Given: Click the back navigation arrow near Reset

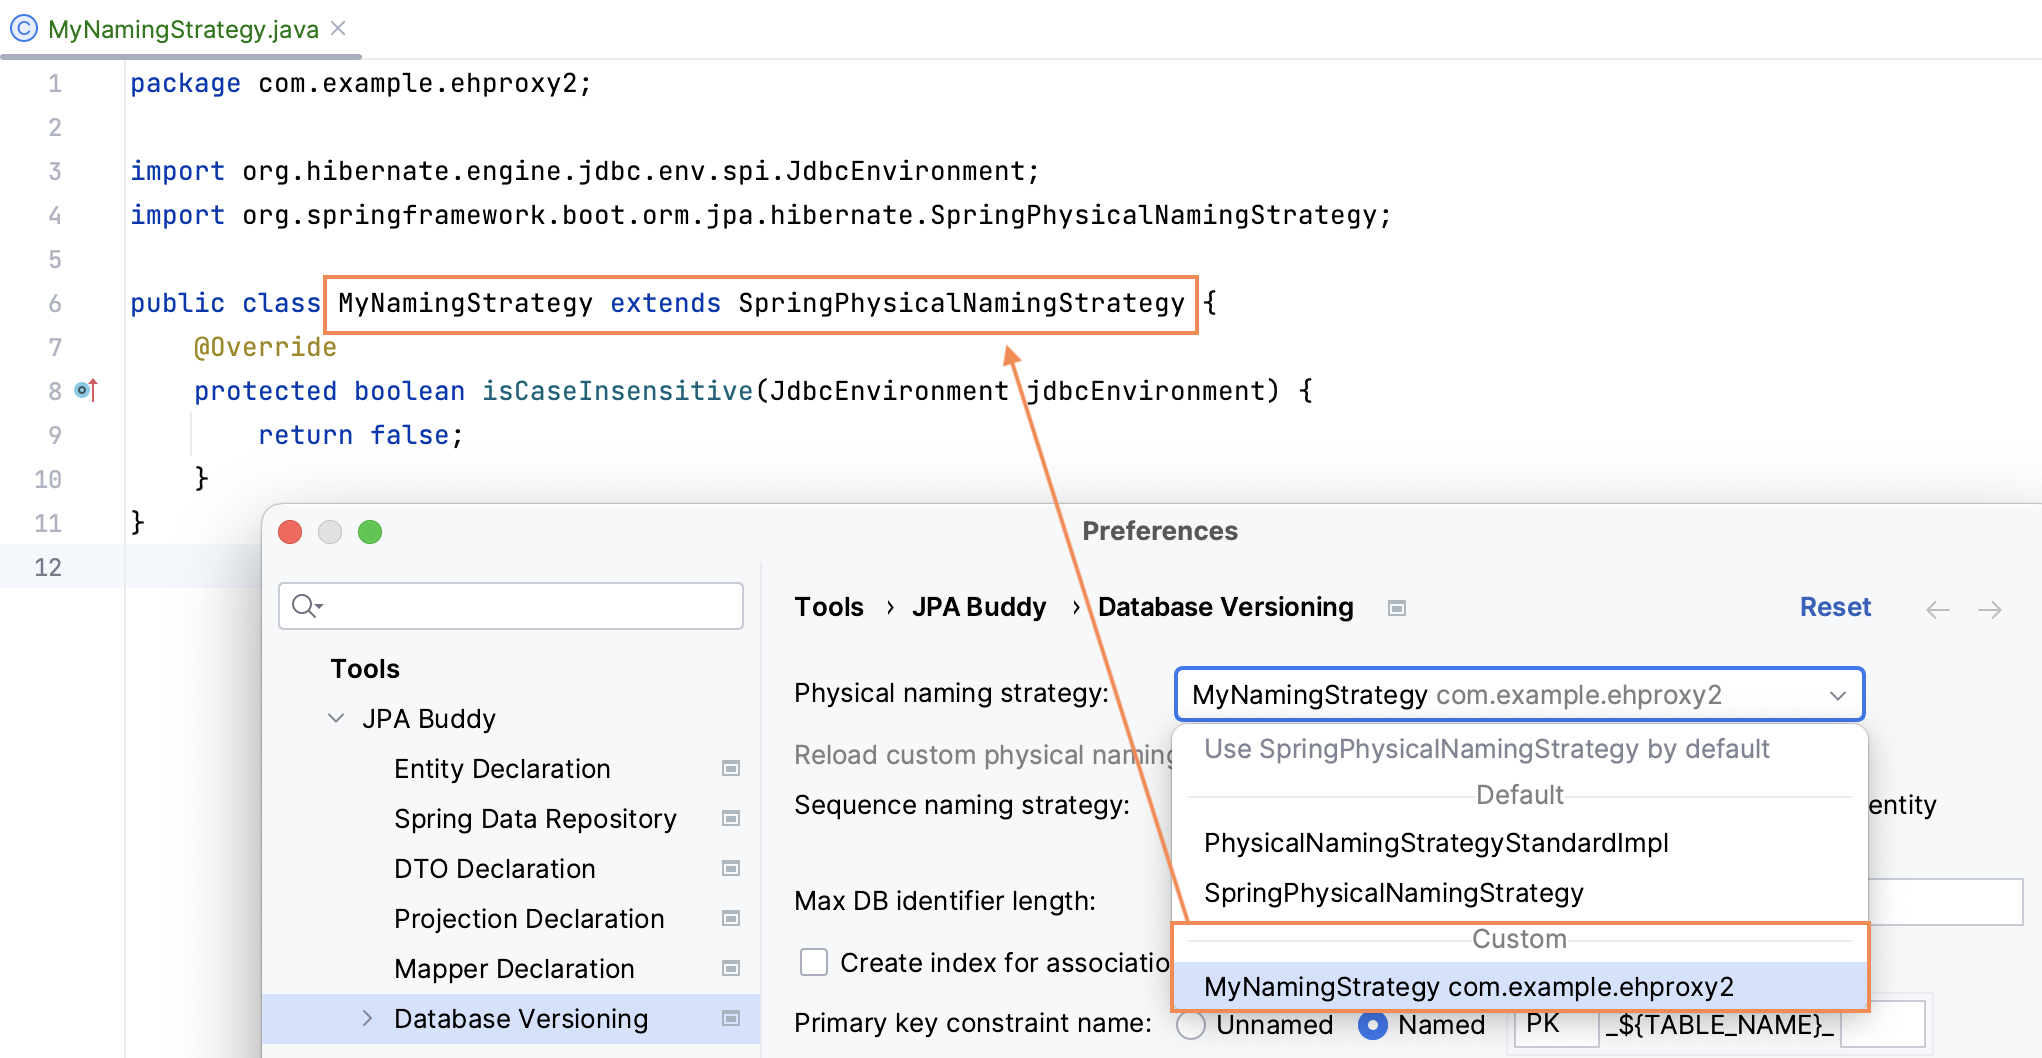Looking at the screenshot, I should 1938,609.
